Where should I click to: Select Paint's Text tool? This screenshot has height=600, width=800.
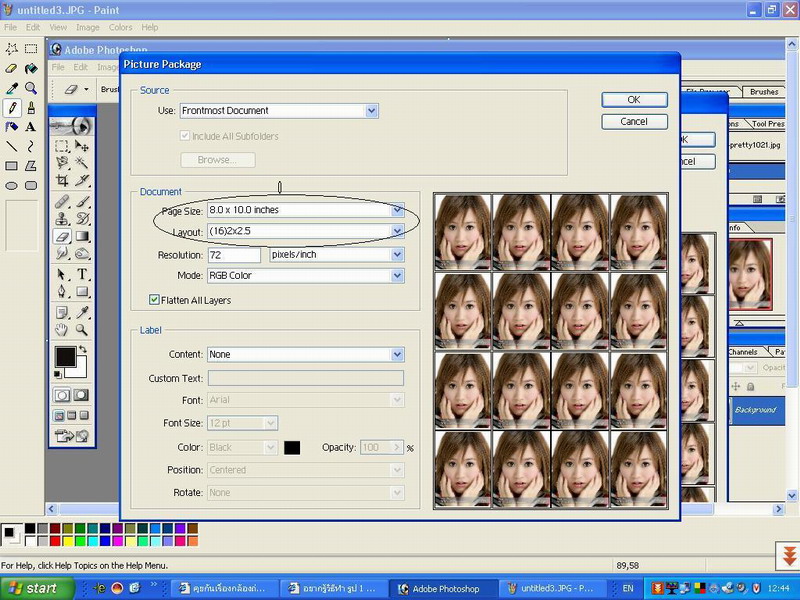pyautogui.click(x=31, y=127)
